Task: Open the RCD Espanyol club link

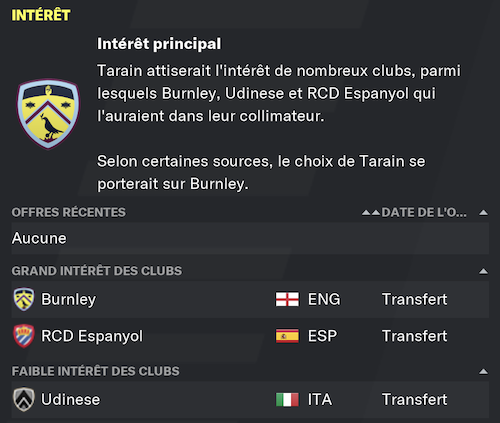Action: click(92, 336)
